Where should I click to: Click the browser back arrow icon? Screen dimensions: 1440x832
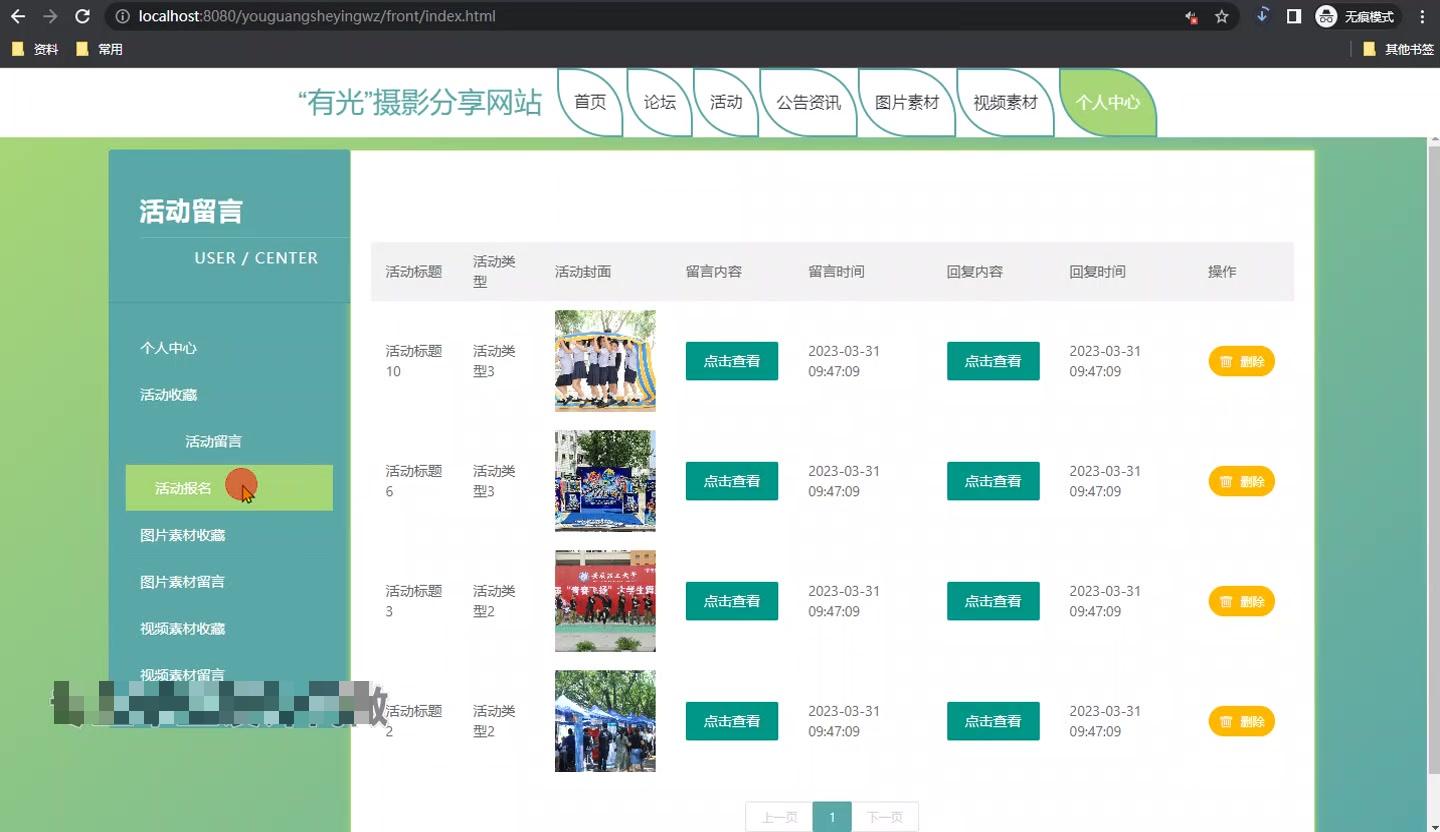tap(17, 16)
